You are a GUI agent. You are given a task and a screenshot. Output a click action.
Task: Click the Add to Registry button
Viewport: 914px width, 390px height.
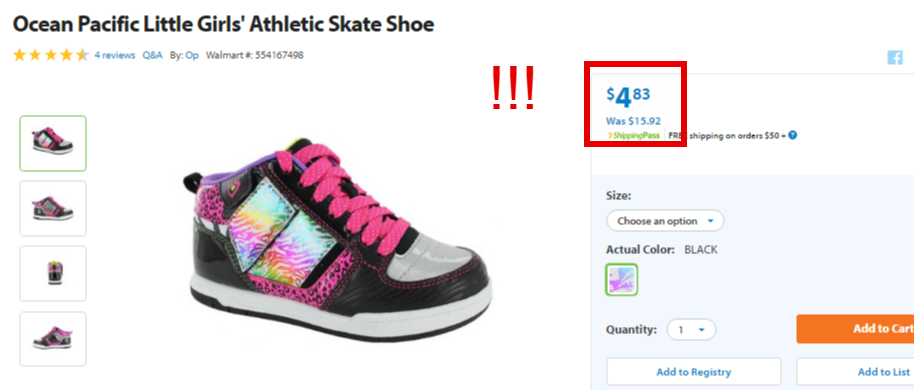click(694, 372)
